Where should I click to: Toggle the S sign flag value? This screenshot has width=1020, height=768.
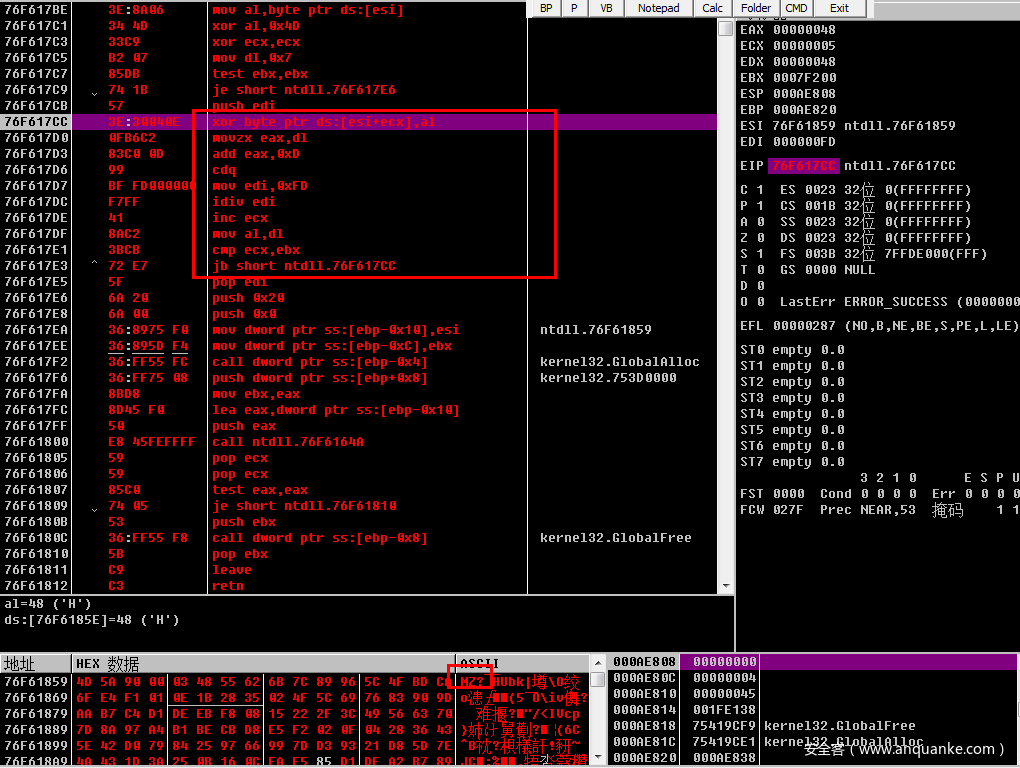click(758, 254)
